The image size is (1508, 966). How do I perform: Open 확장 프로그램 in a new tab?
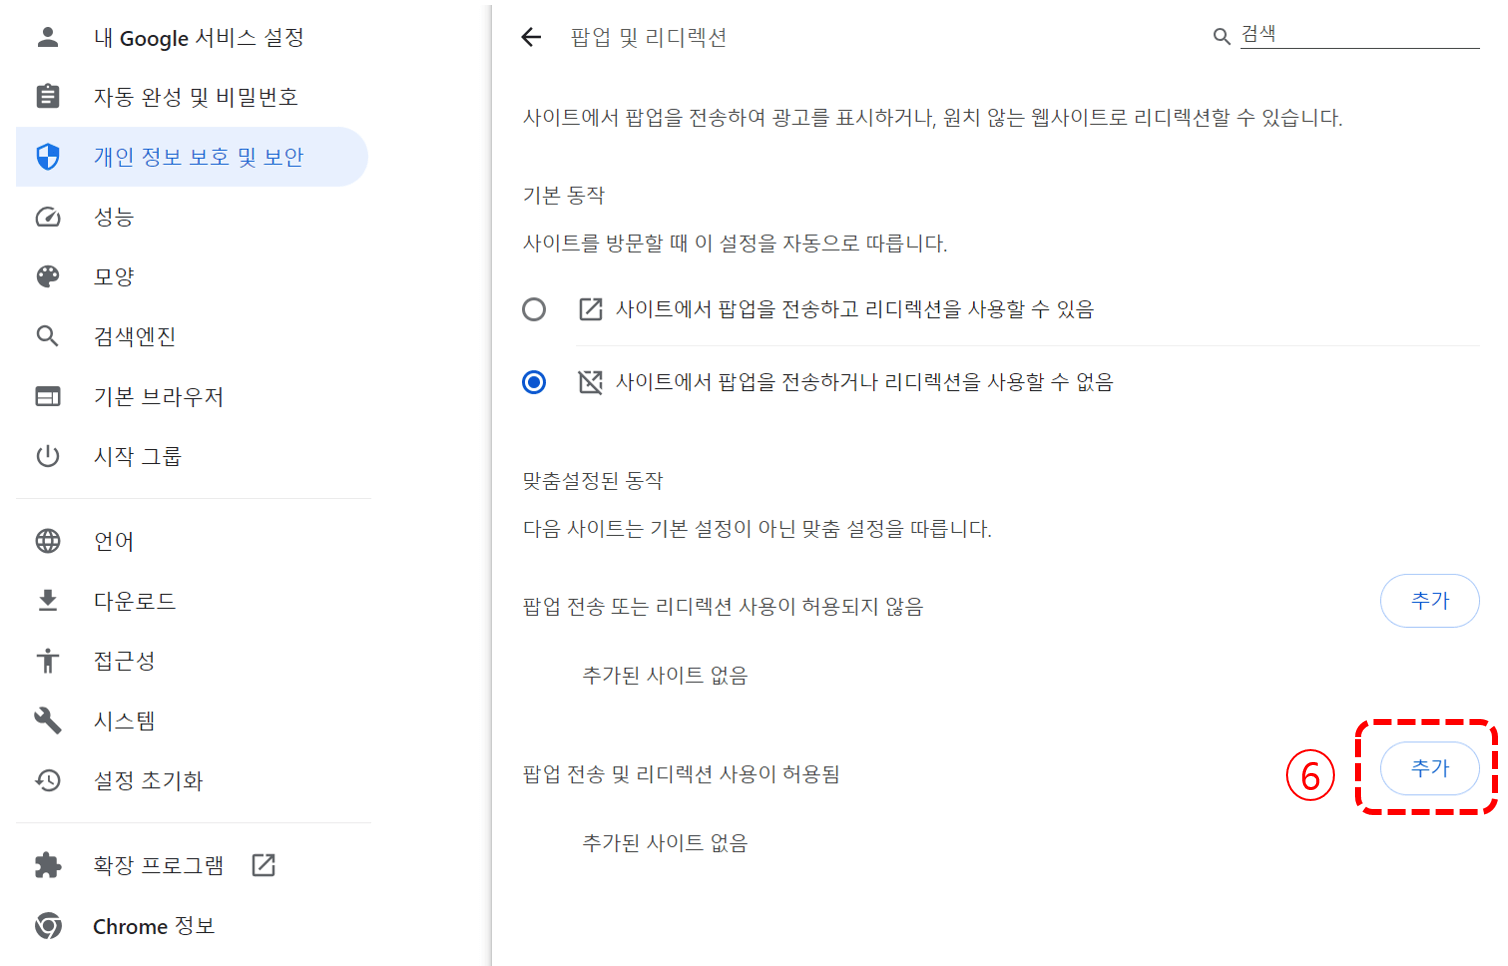tap(262, 864)
